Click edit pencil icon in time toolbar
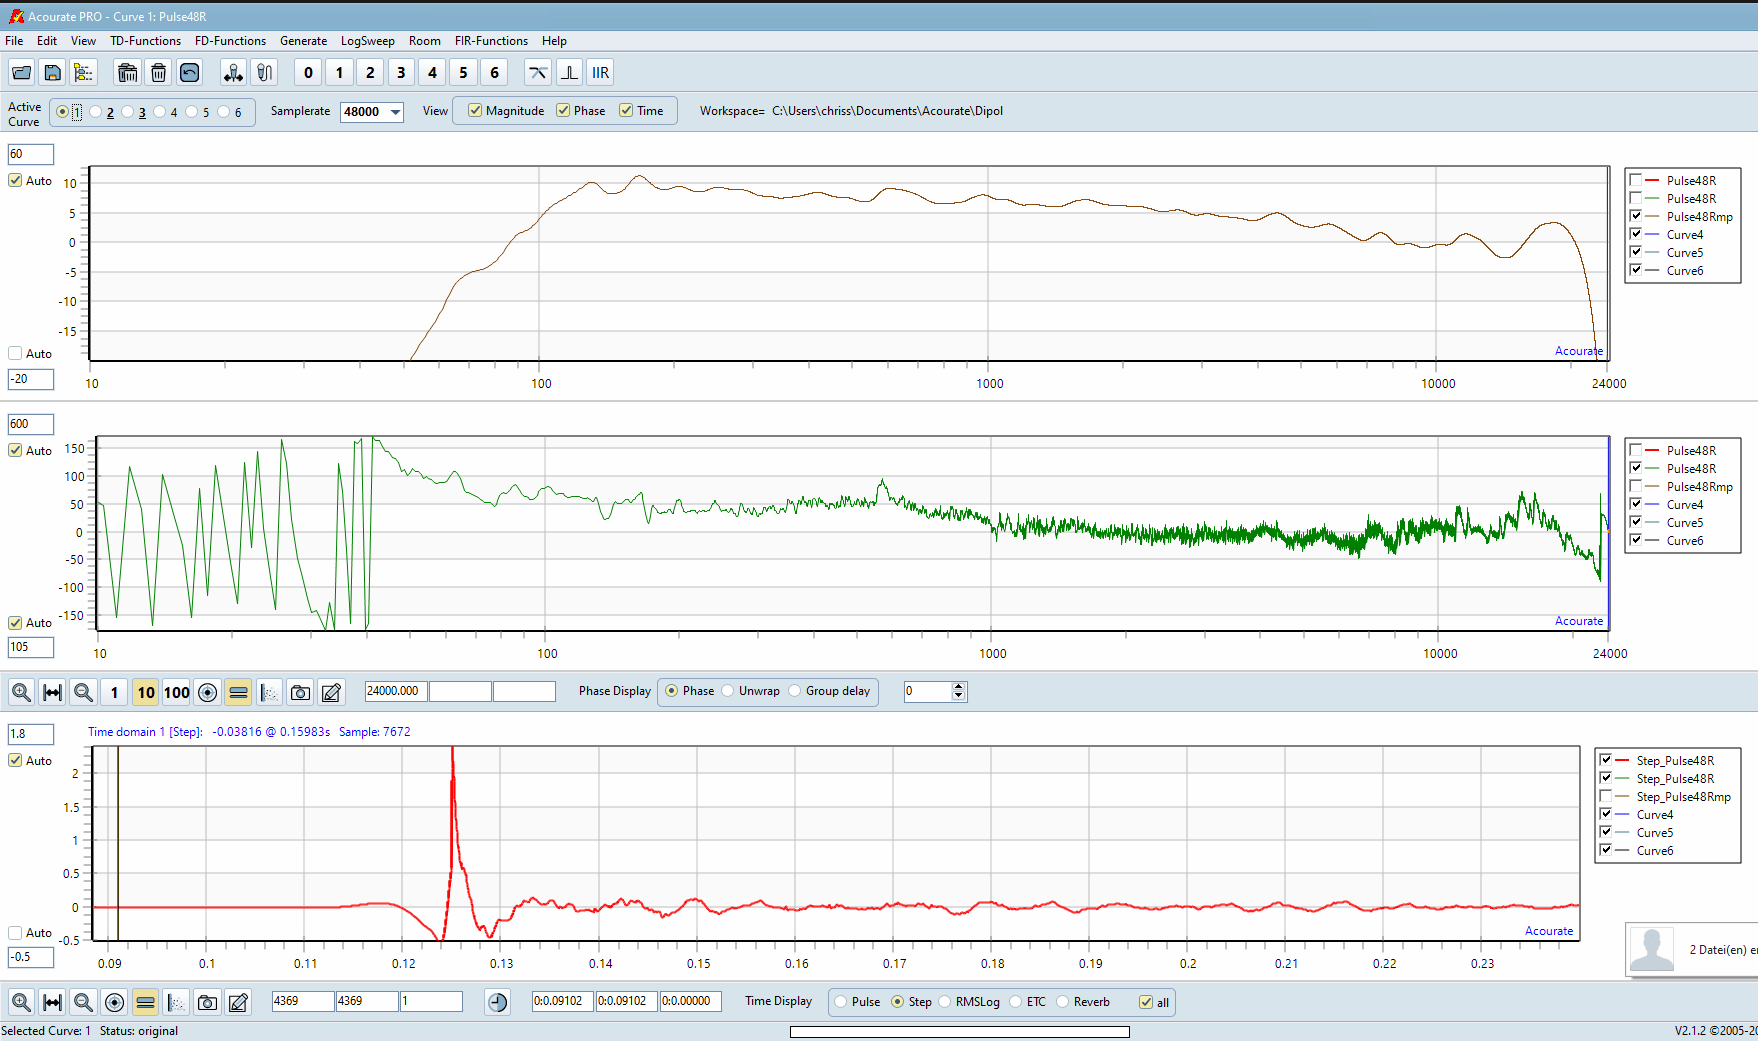 coord(238,1002)
